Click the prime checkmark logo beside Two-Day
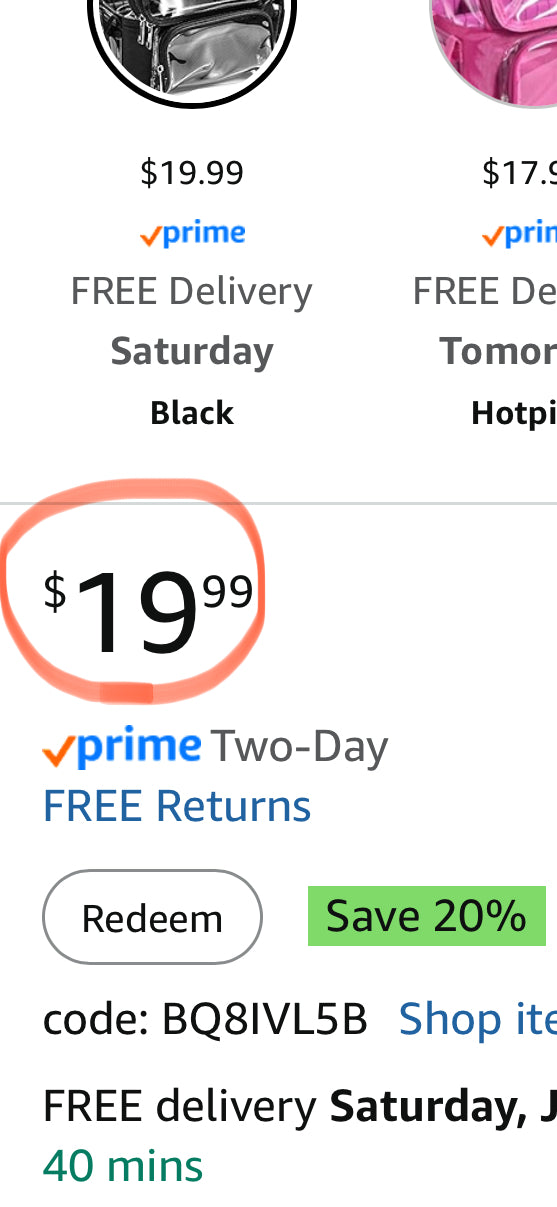Screen dimensions: 557x1207 [122, 747]
